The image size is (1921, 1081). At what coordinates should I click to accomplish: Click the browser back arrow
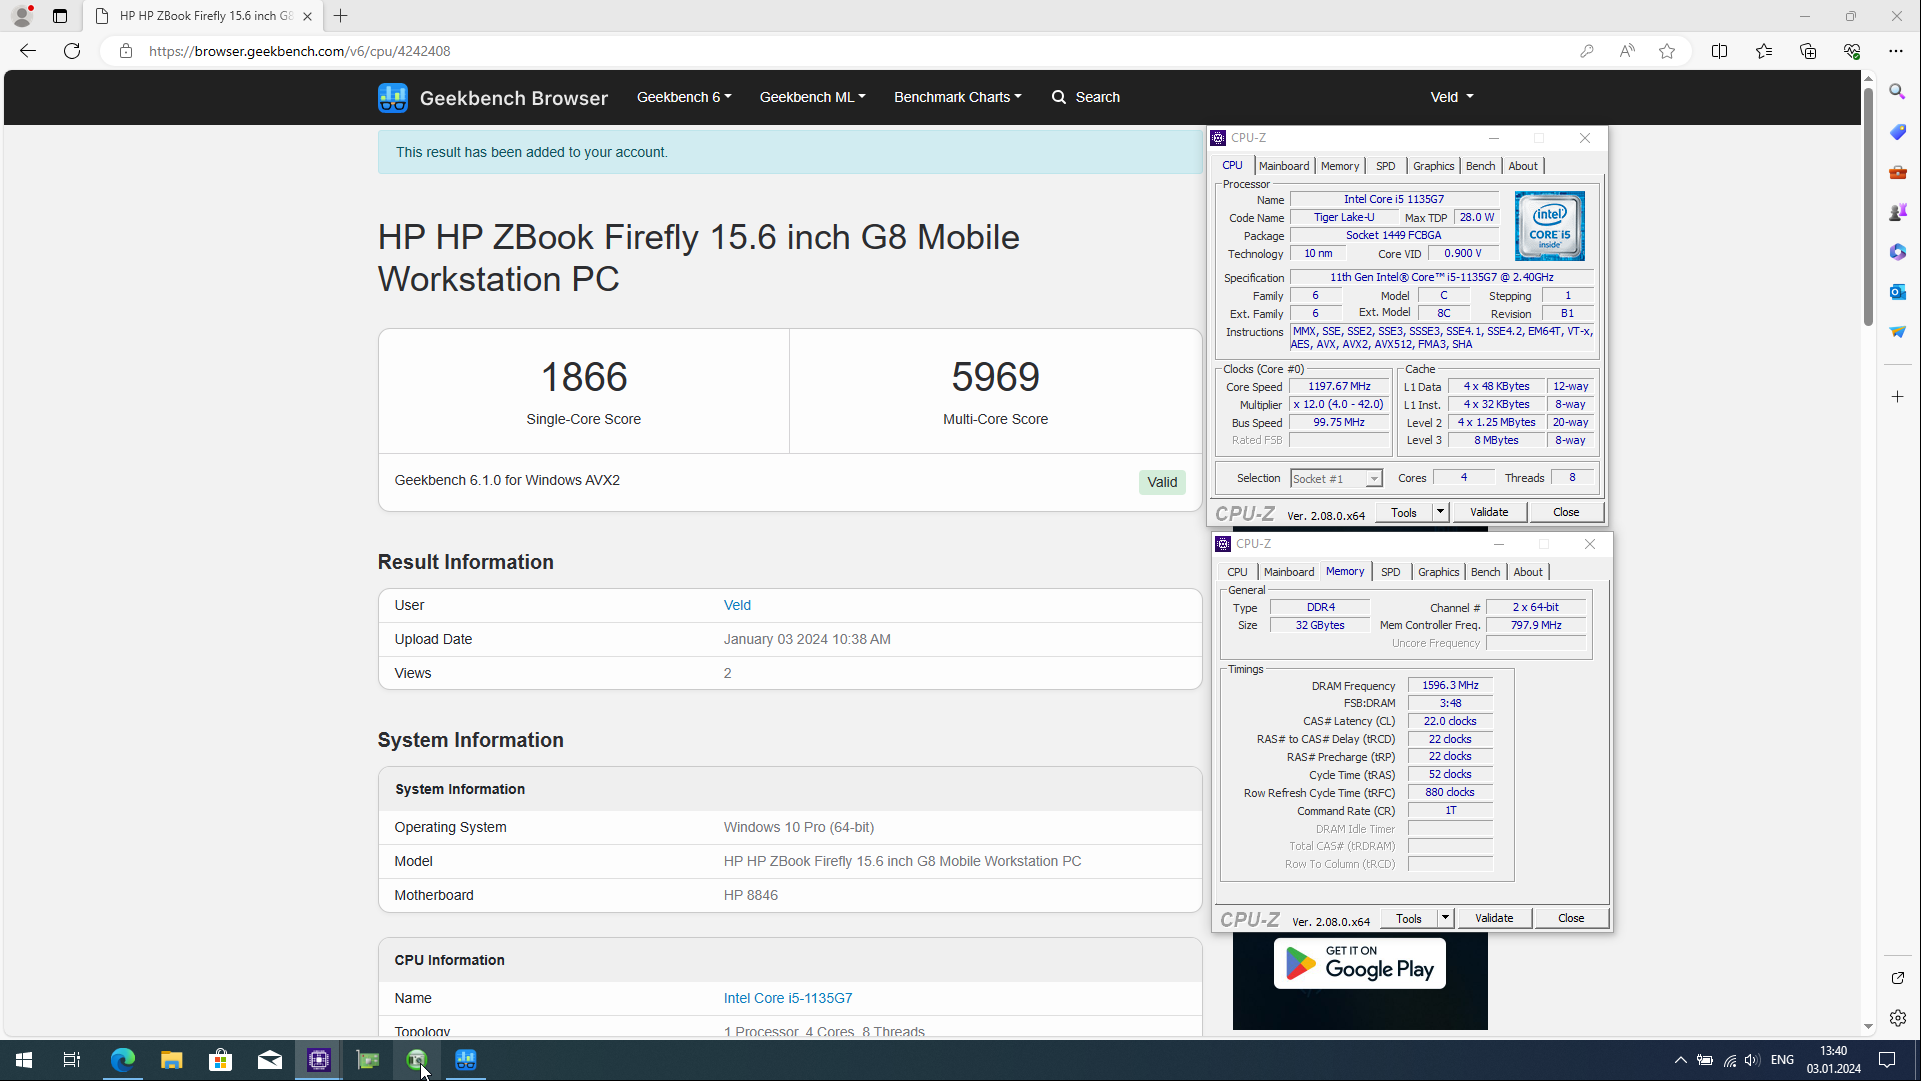point(28,51)
